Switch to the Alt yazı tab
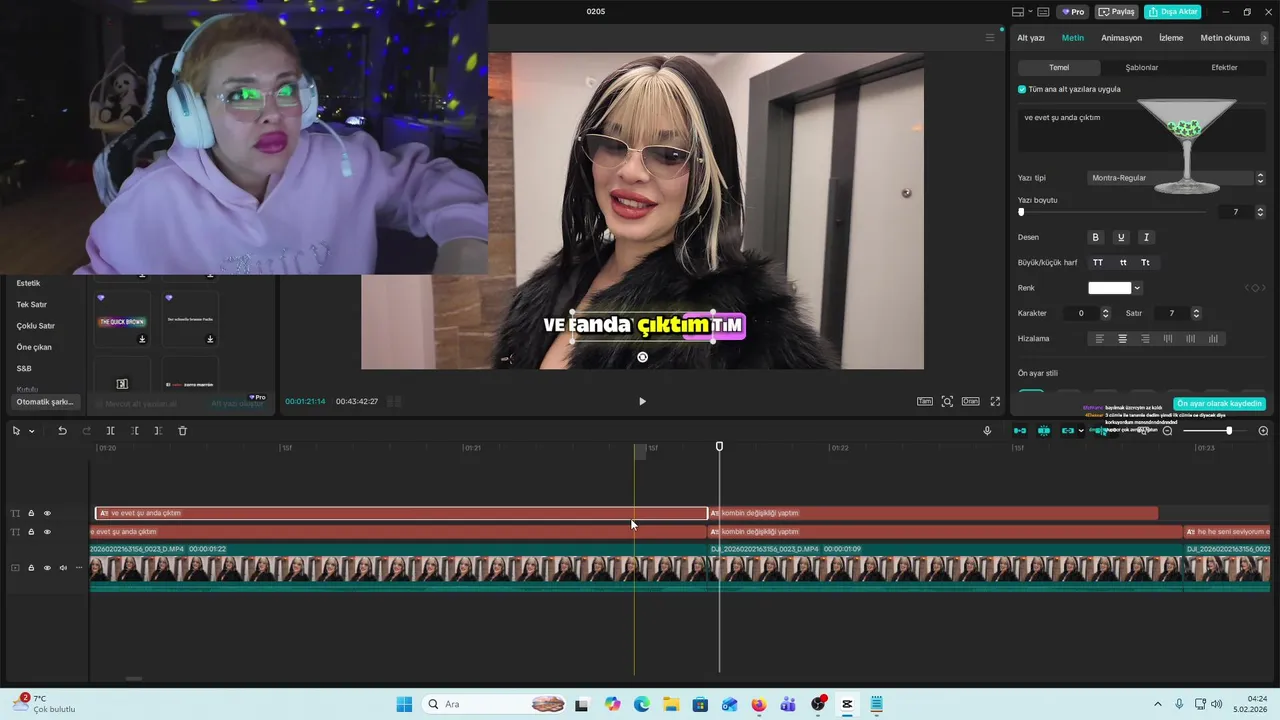 pos(1031,38)
